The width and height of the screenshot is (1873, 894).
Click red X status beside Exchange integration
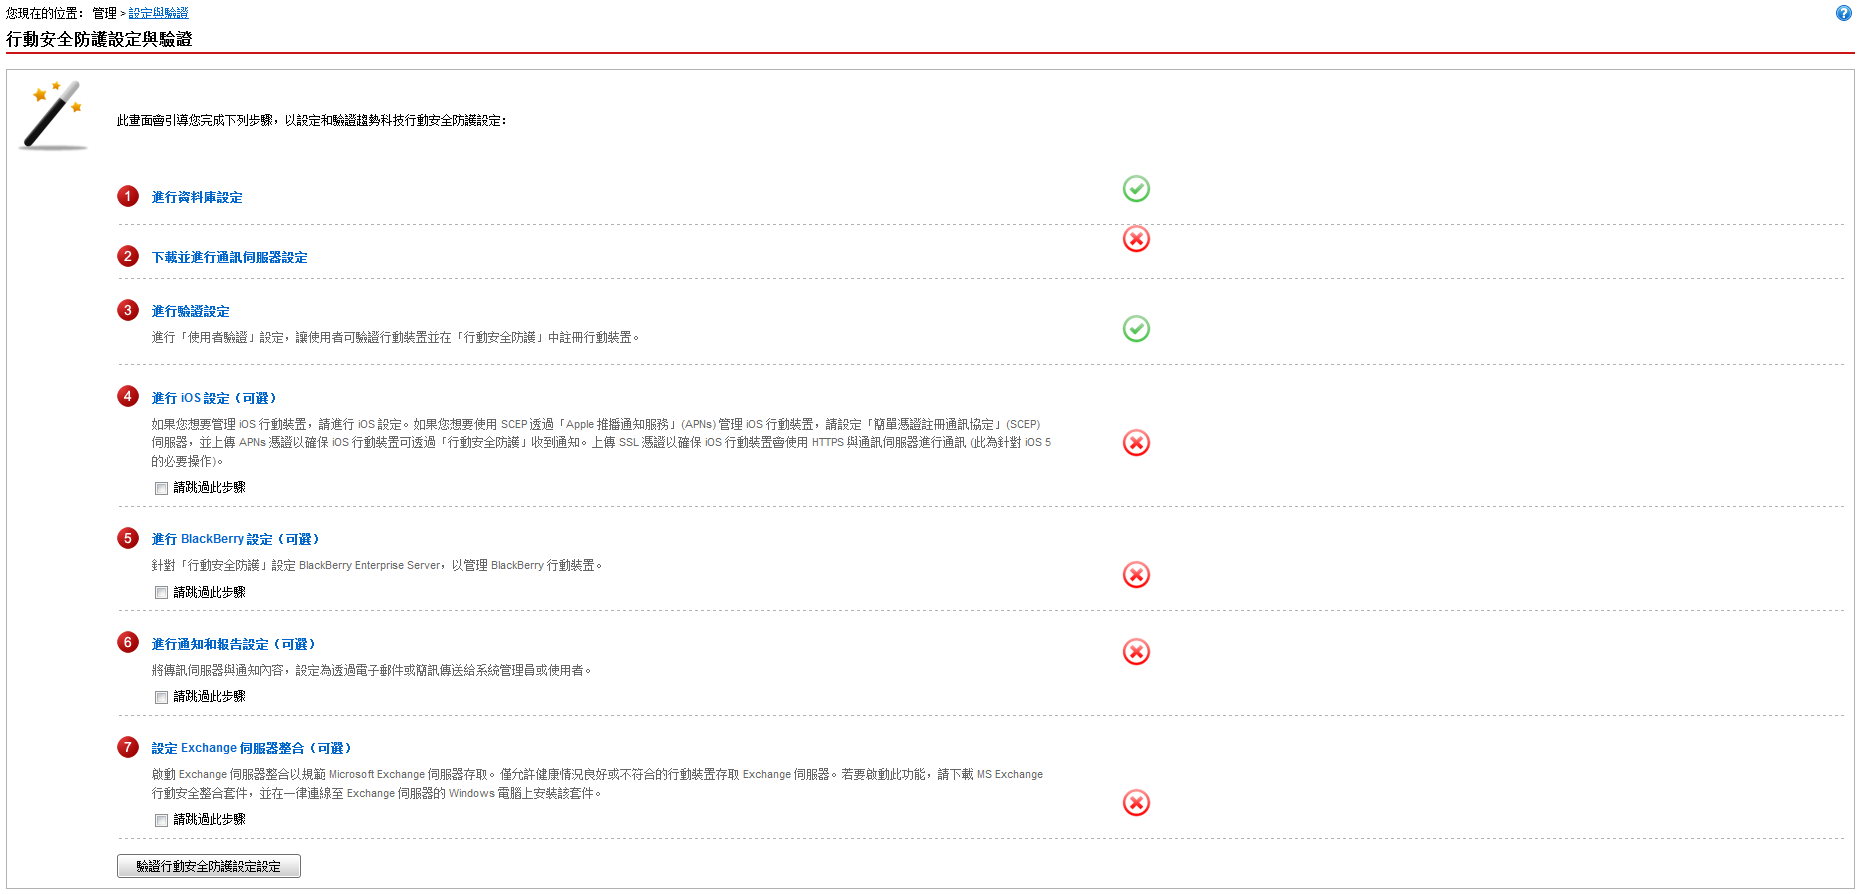pos(1136,803)
